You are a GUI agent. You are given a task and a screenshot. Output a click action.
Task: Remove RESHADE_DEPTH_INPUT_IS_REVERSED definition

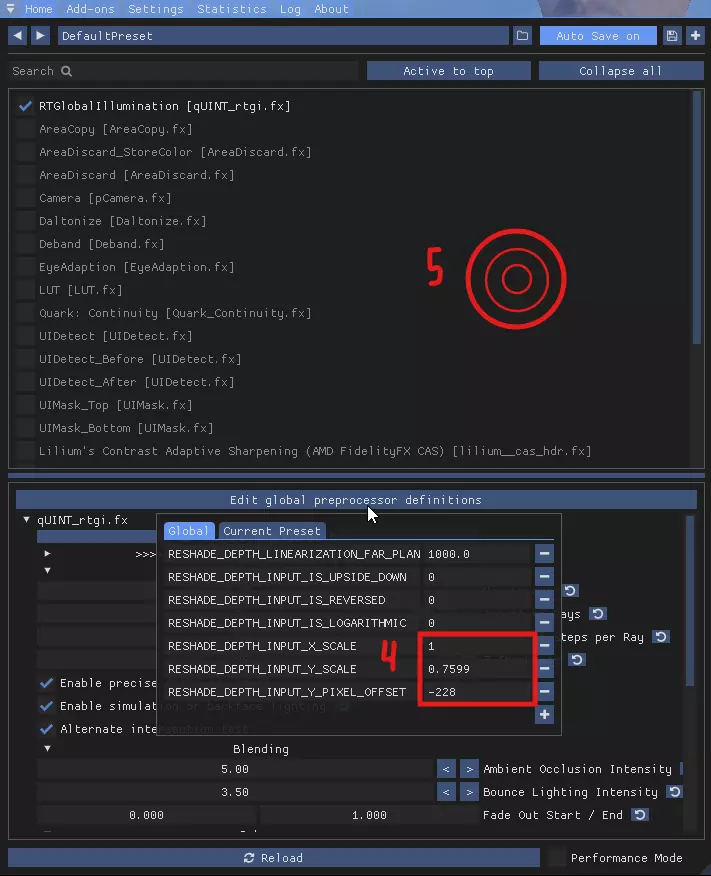click(544, 600)
